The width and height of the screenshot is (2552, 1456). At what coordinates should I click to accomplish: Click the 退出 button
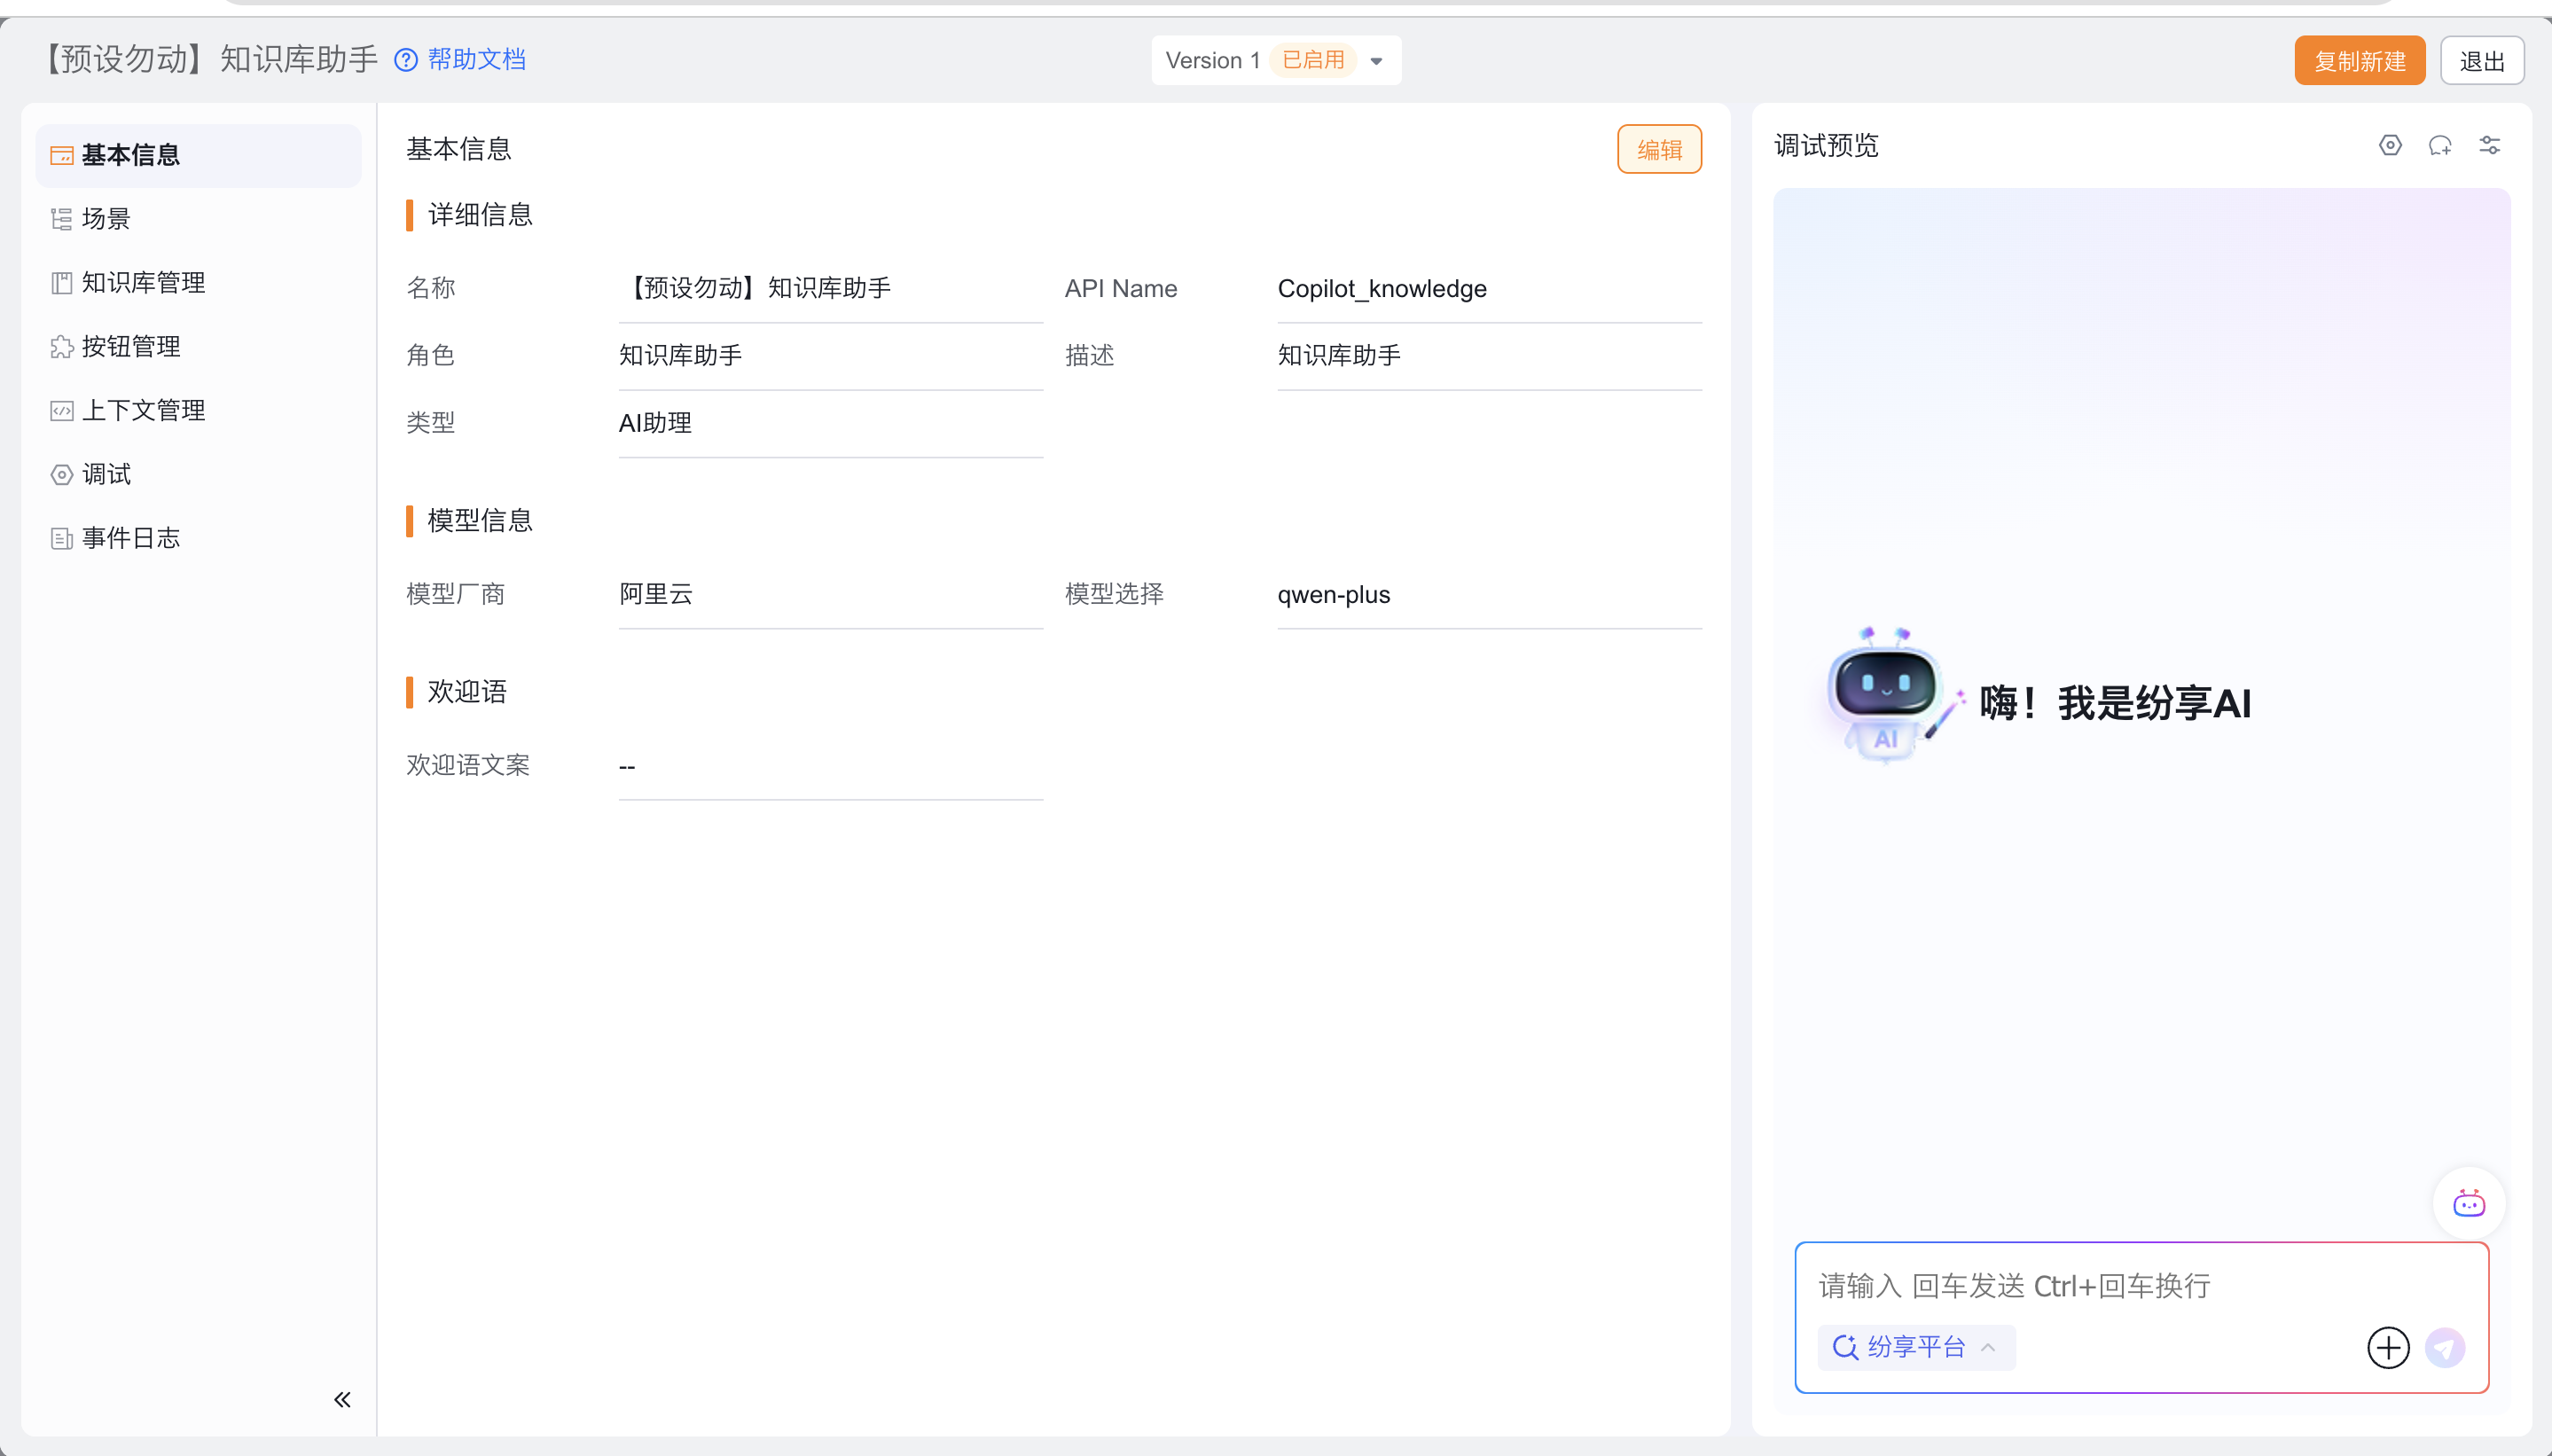[x=2482, y=61]
